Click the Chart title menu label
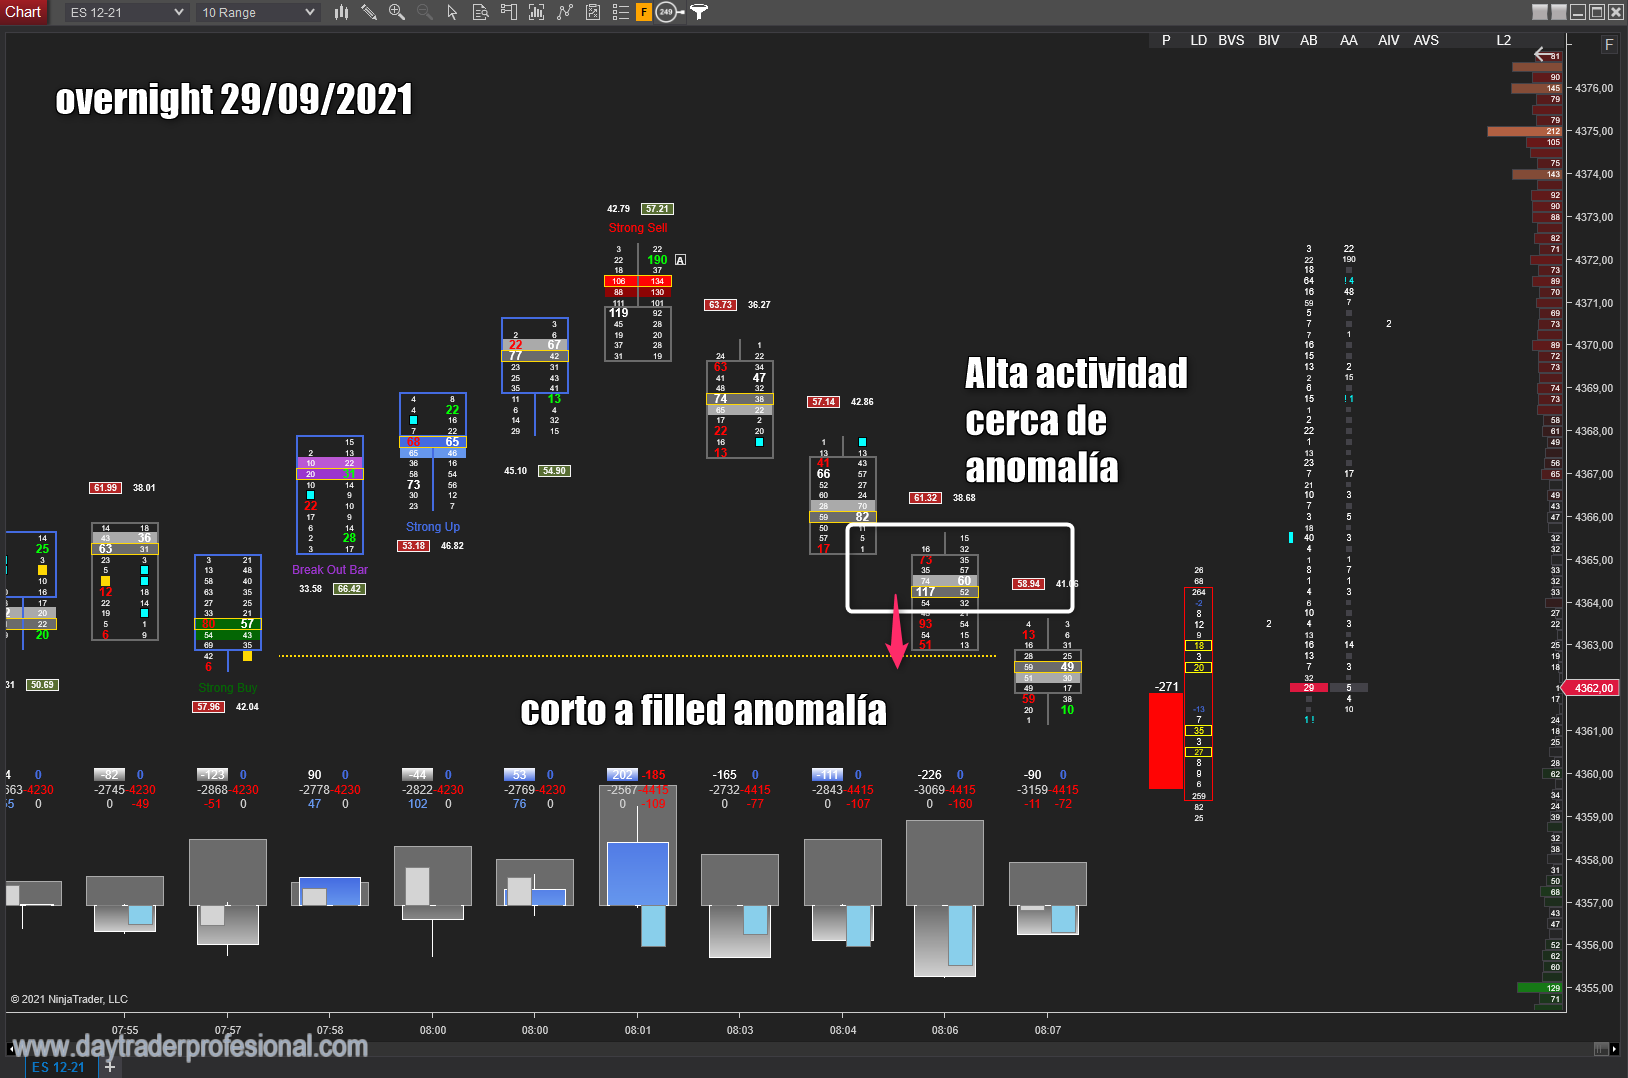 pos(24,12)
